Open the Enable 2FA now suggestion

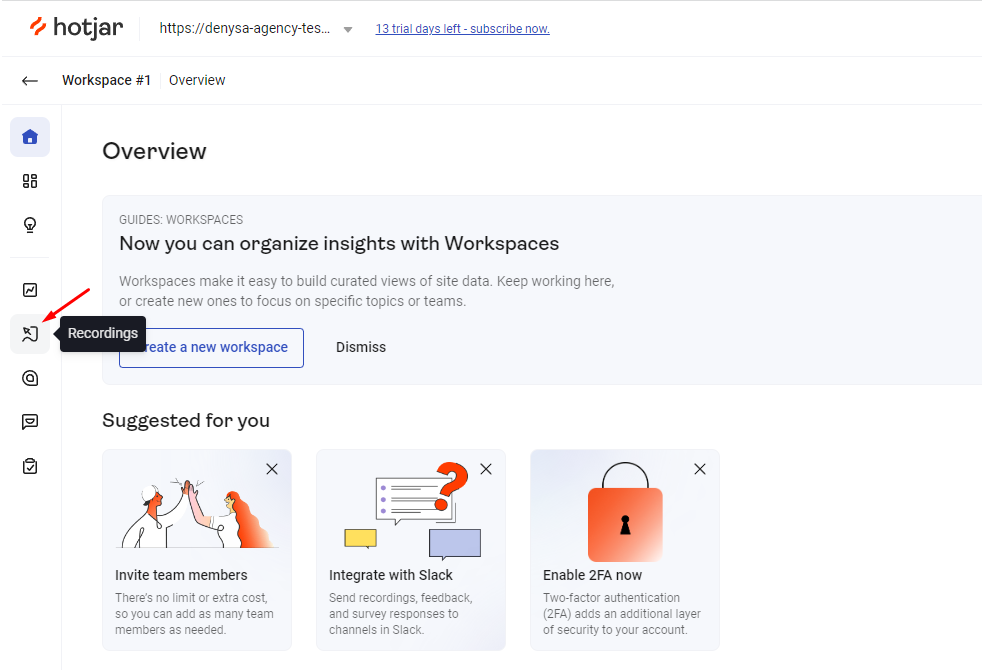pyautogui.click(x=592, y=575)
